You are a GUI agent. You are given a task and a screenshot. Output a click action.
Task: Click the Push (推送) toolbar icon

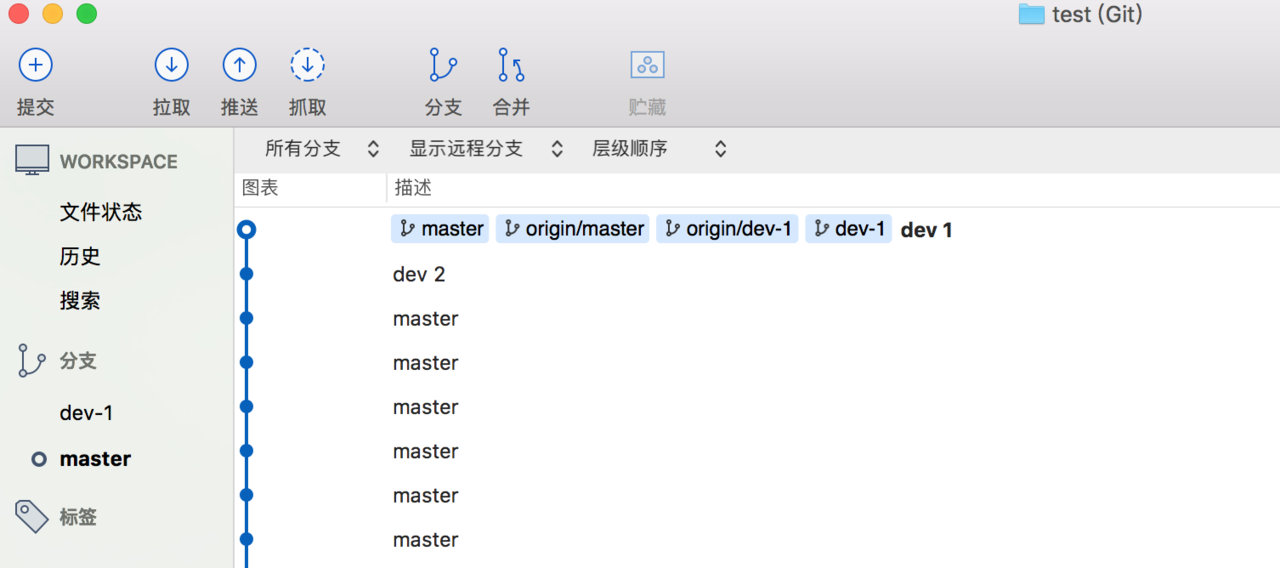coord(239,66)
